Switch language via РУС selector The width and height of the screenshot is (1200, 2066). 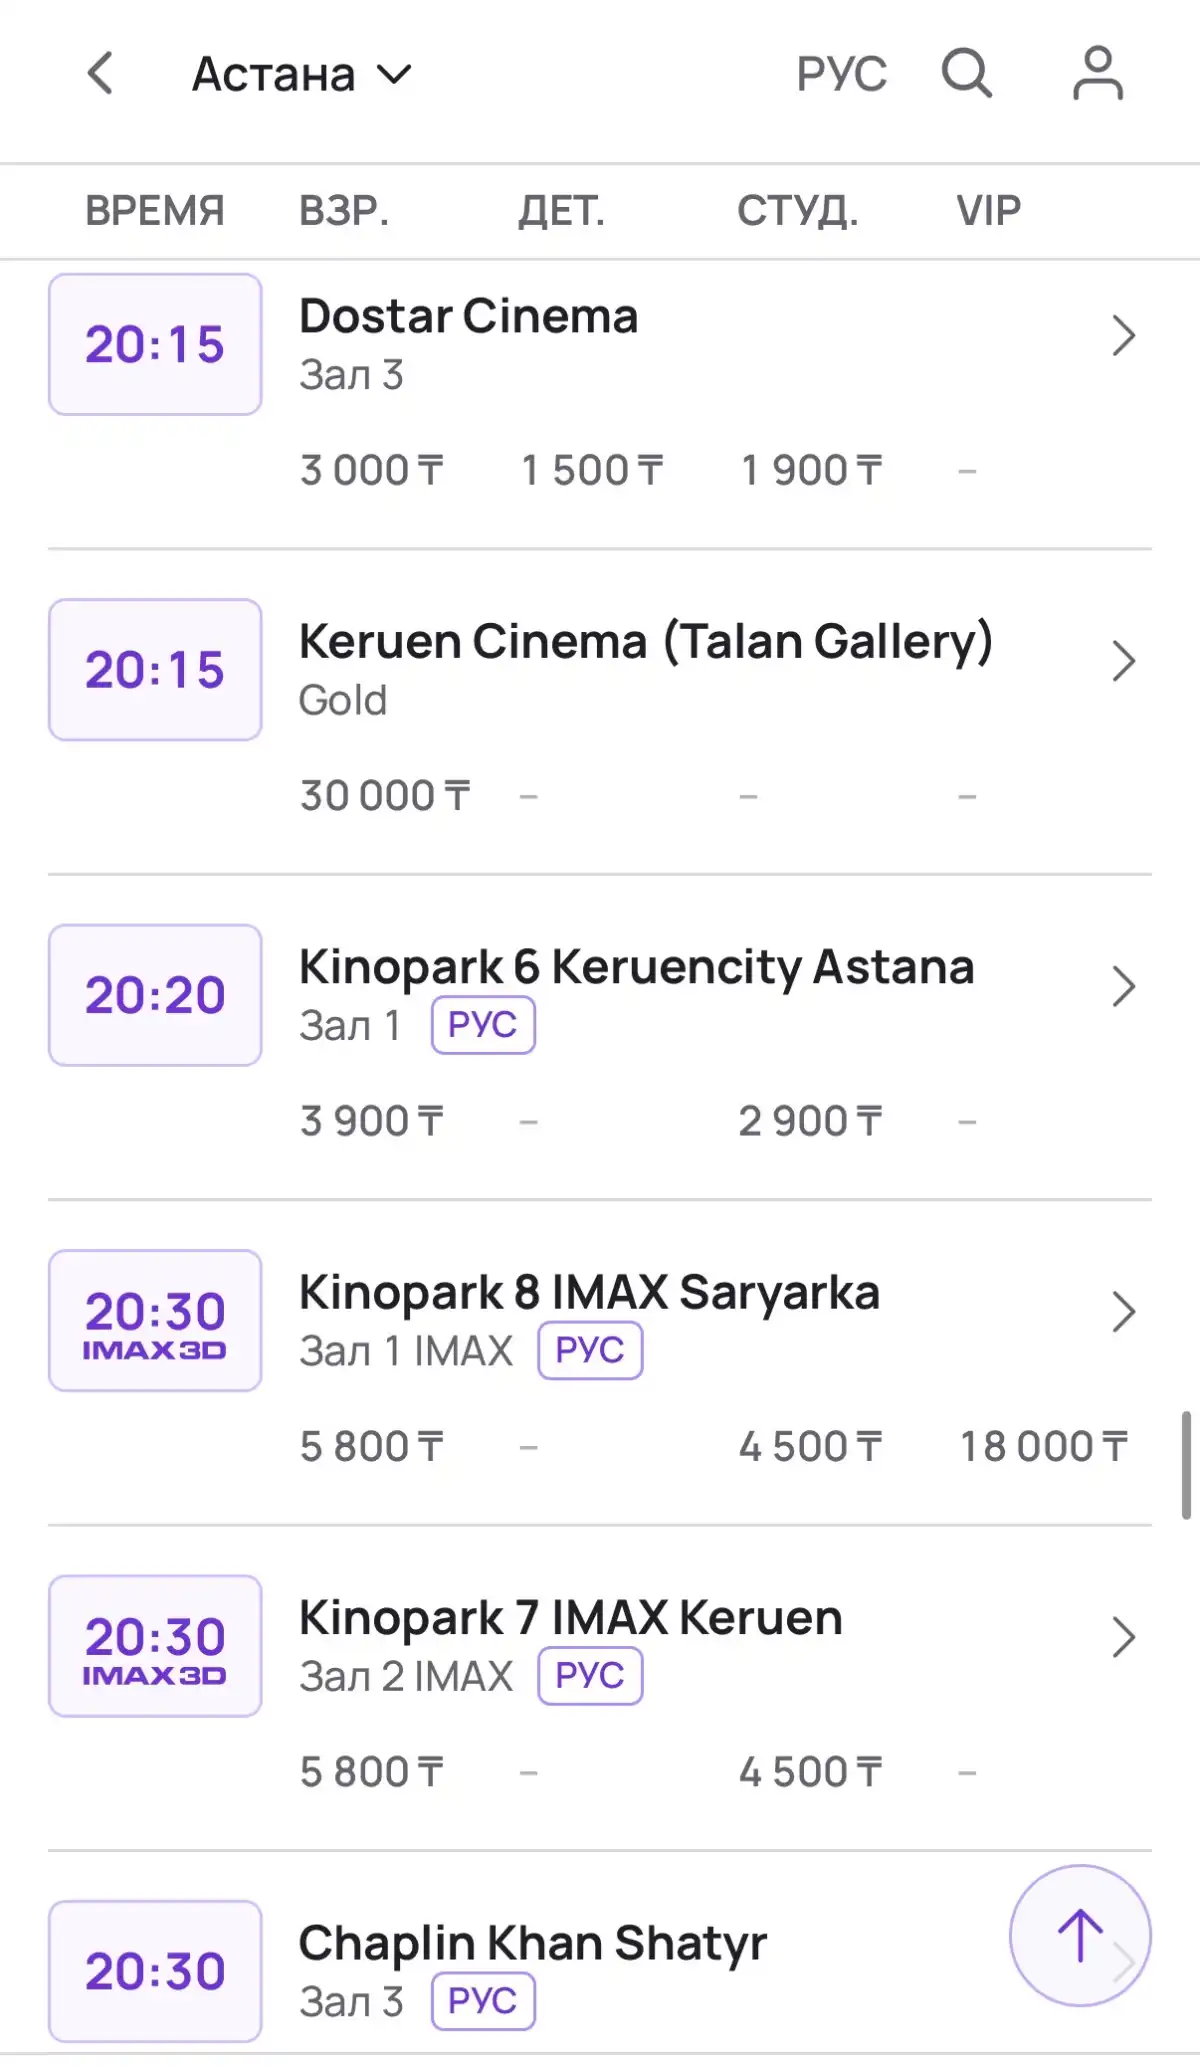[x=841, y=74]
